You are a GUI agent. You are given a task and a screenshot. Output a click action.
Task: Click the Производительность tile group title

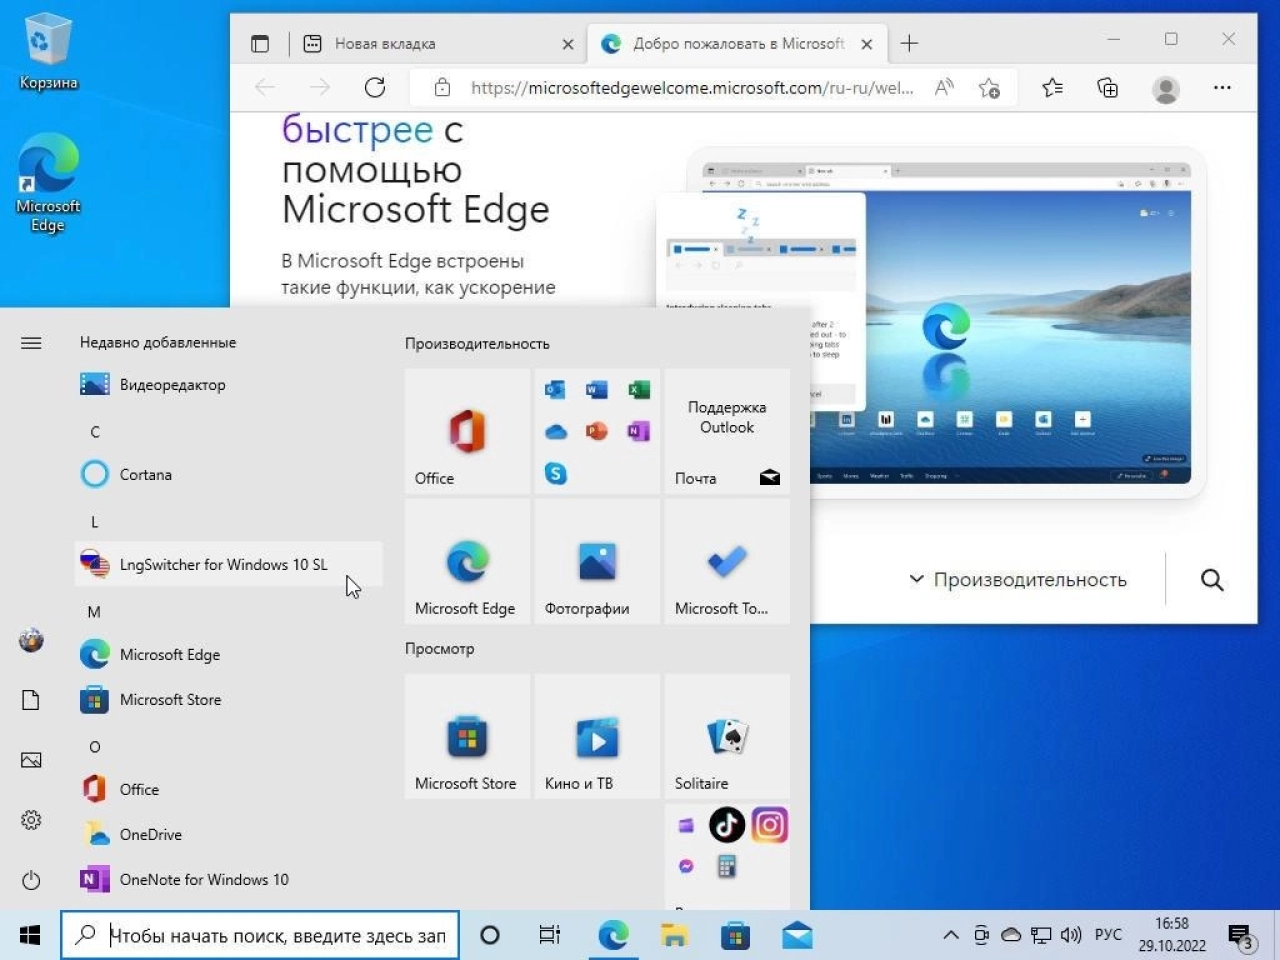pyautogui.click(x=477, y=344)
